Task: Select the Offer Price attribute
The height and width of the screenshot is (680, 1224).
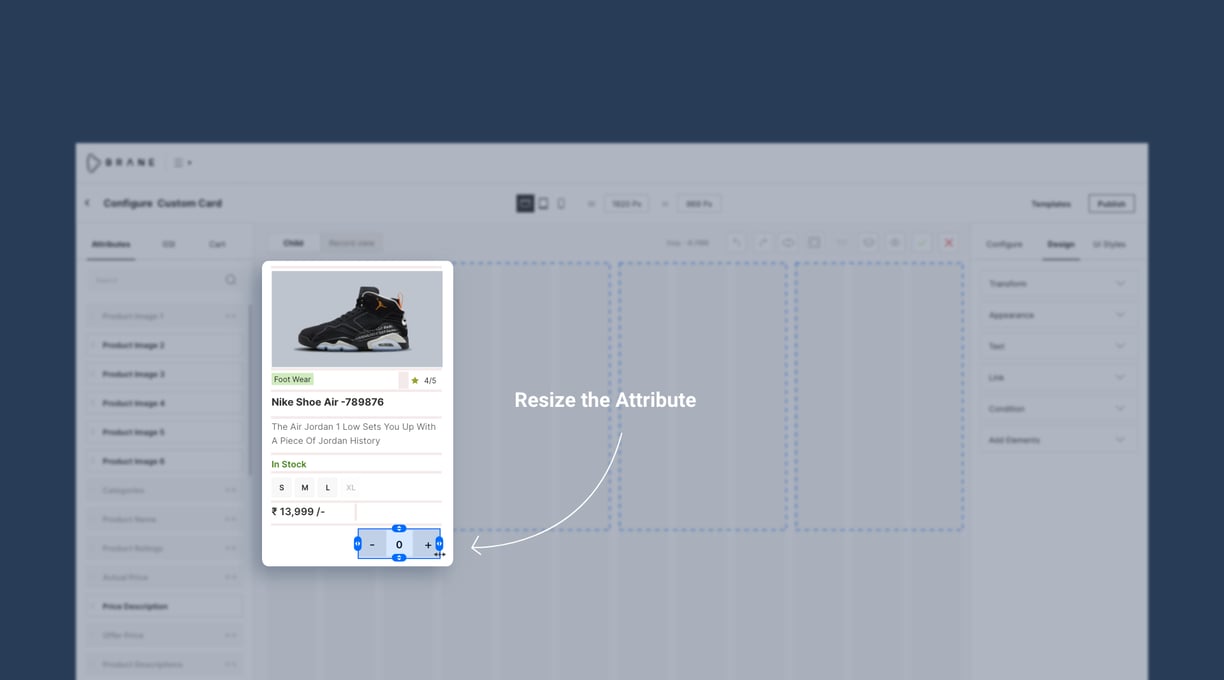Action: [164, 635]
